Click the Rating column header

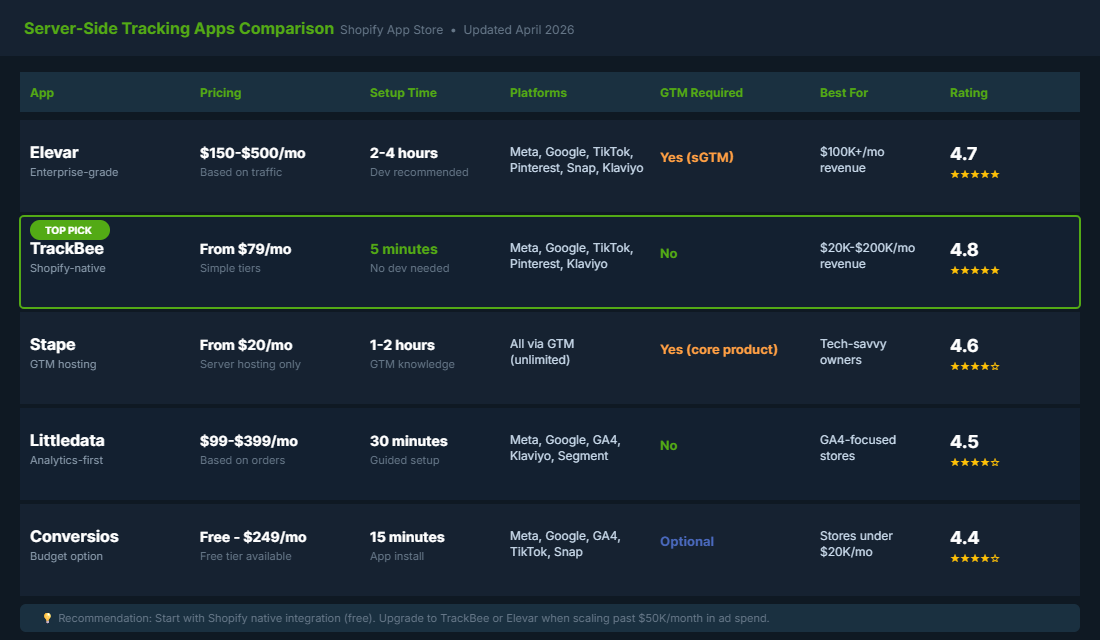tap(969, 92)
